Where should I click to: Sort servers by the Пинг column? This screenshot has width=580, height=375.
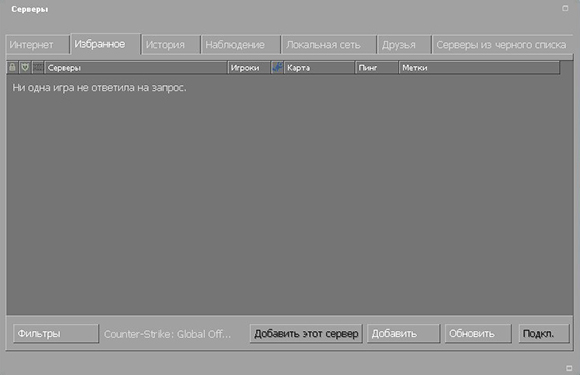(377, 67)
